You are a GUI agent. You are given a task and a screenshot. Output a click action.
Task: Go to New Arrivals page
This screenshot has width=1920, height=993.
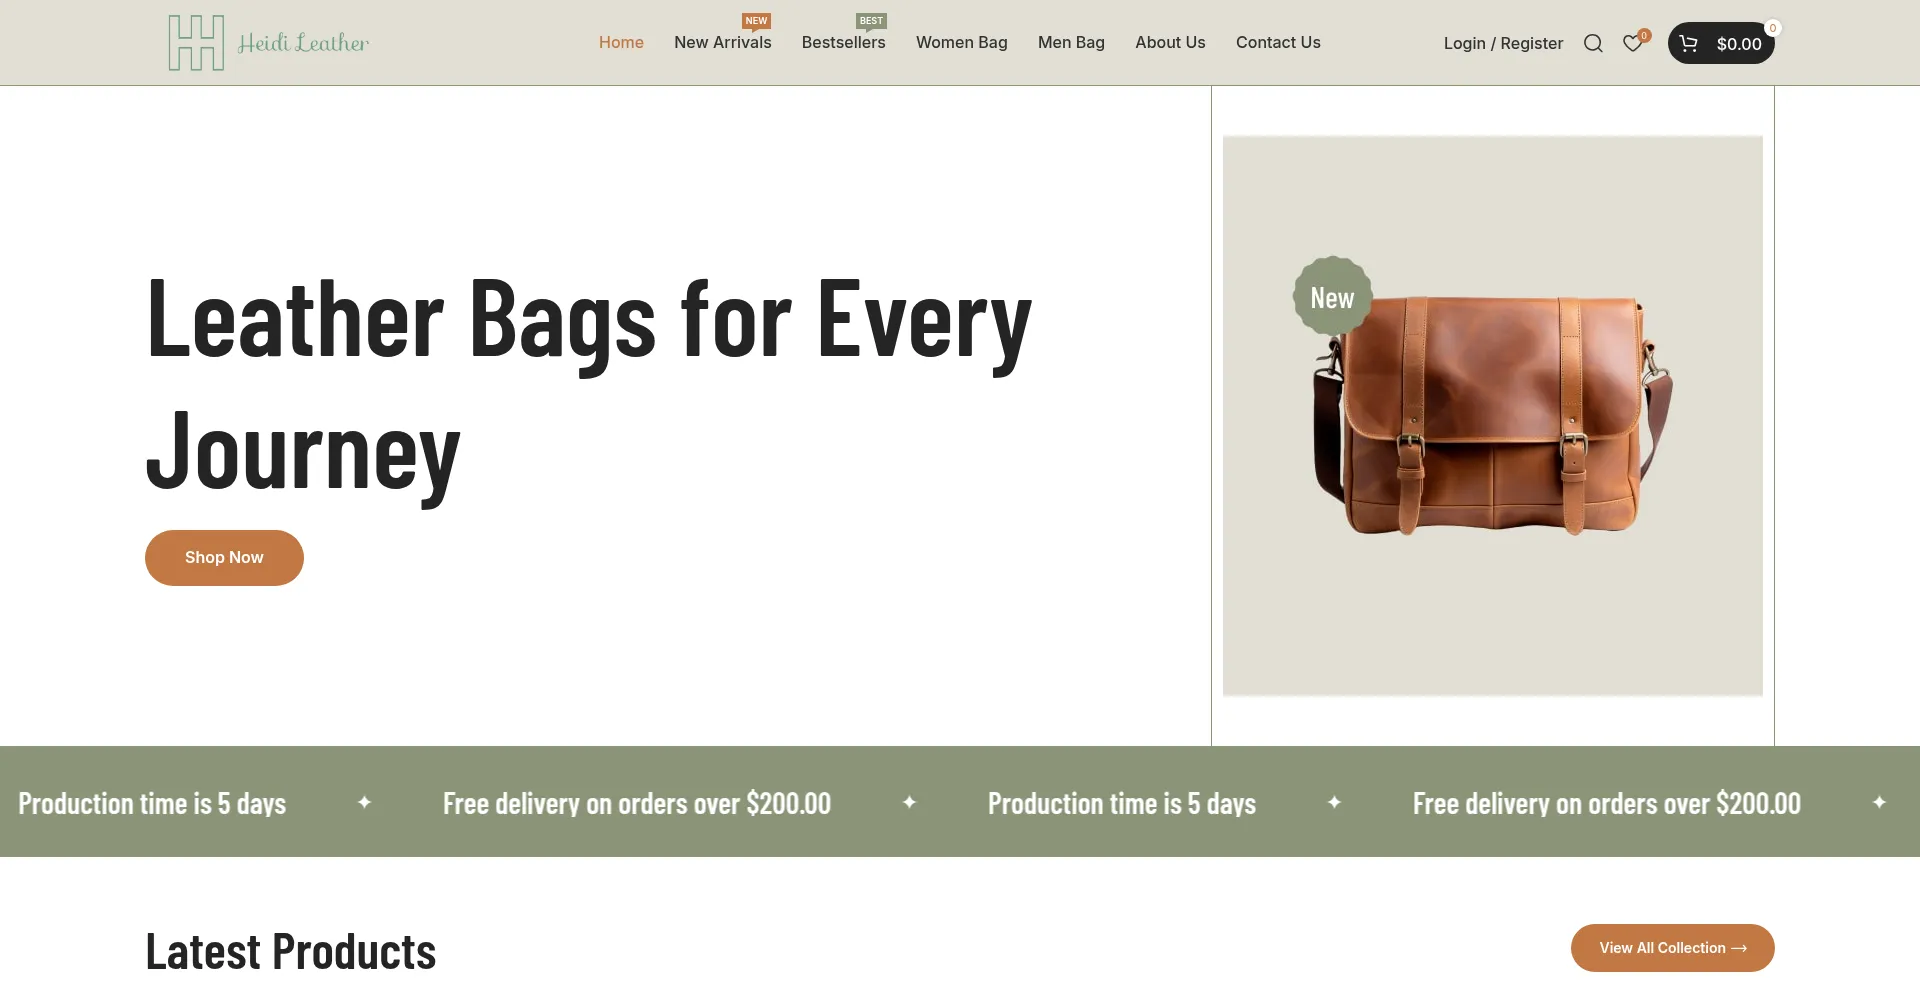coord(722,42)
